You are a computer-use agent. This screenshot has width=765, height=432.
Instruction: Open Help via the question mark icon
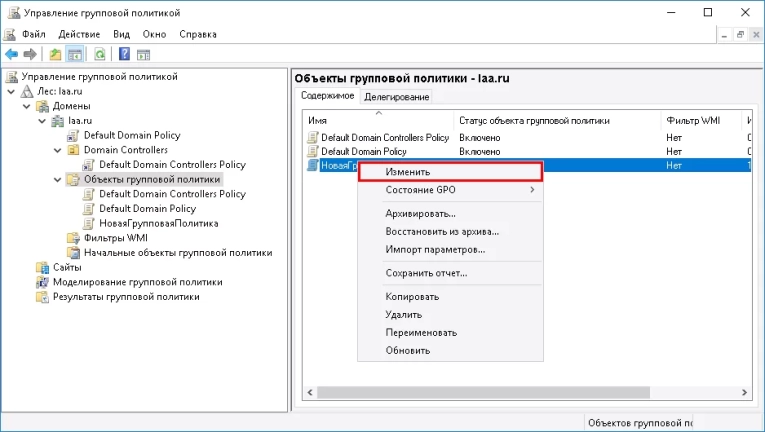[125, 54]
